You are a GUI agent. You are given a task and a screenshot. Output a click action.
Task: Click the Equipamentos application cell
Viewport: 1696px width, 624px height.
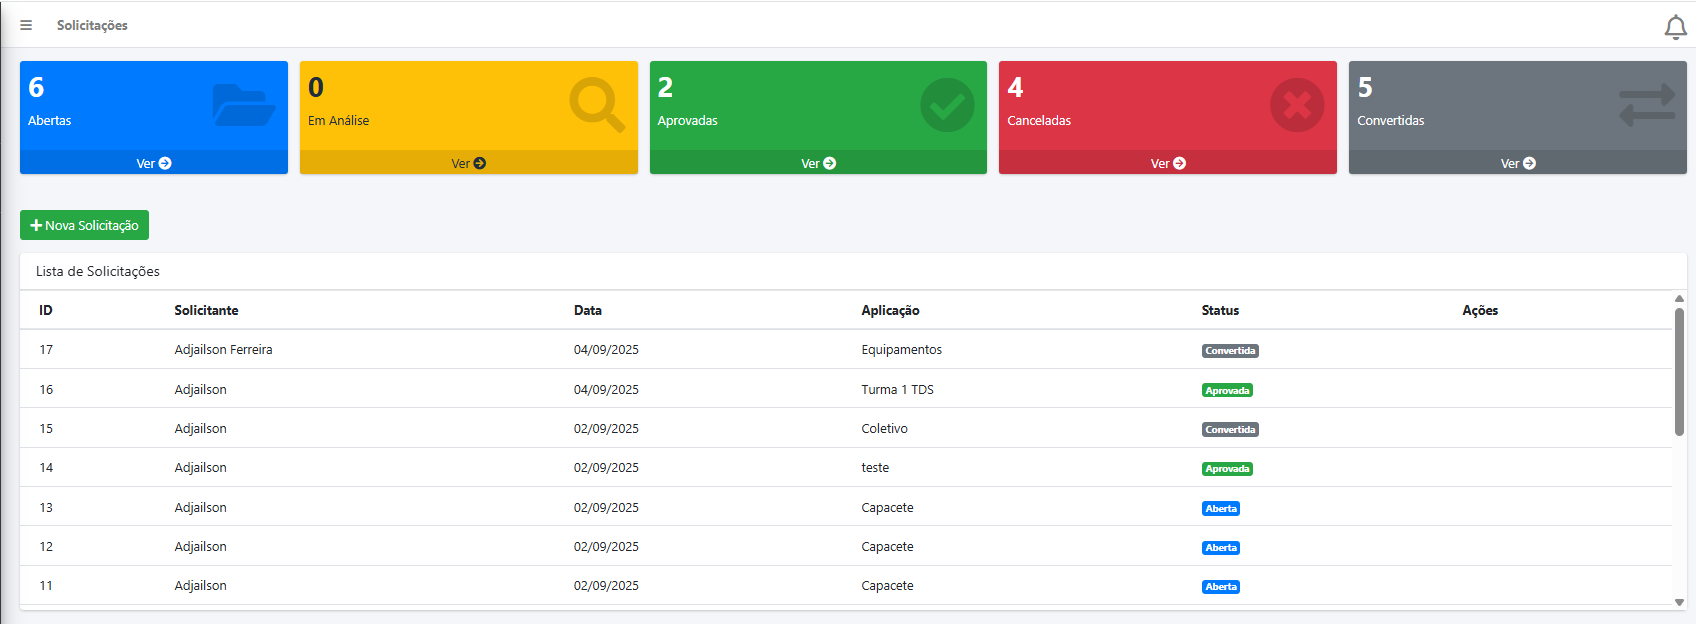pos(901,349)
